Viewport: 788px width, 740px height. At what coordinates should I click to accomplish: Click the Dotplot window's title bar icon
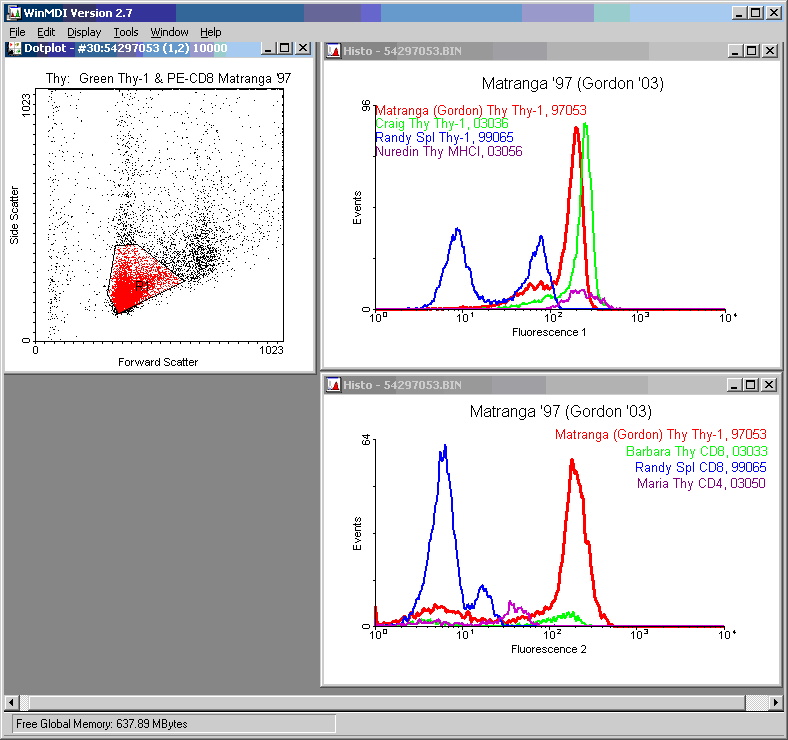click(14, 48)
